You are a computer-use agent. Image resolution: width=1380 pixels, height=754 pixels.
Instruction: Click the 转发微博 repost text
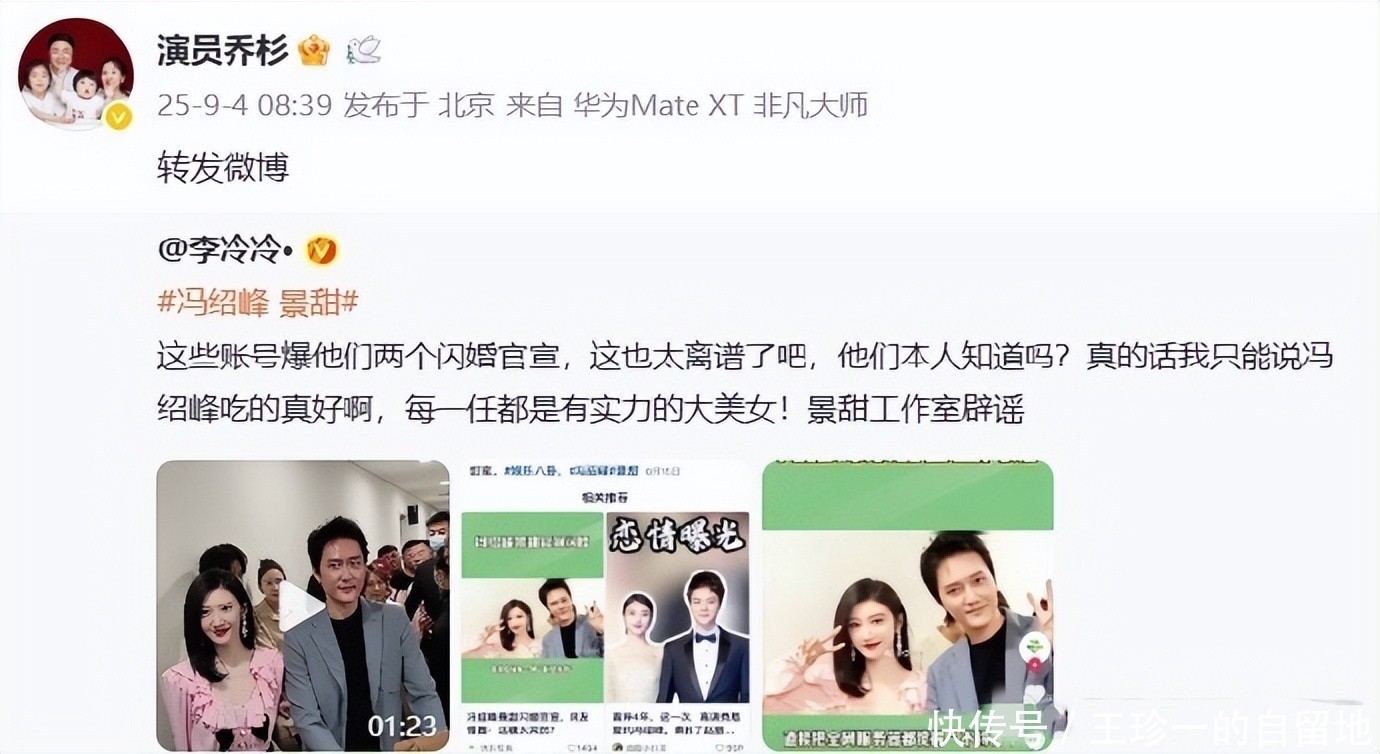coord(223,168)
